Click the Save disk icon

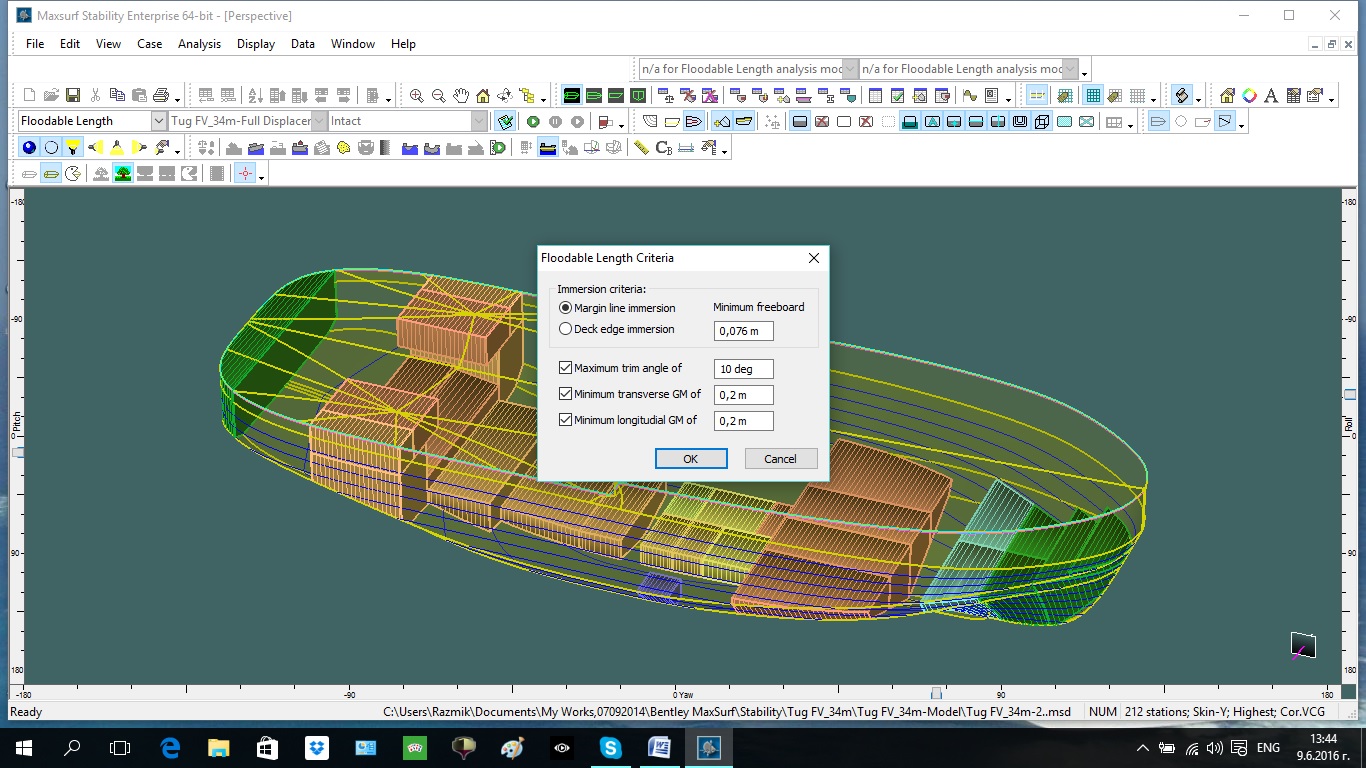73,96
